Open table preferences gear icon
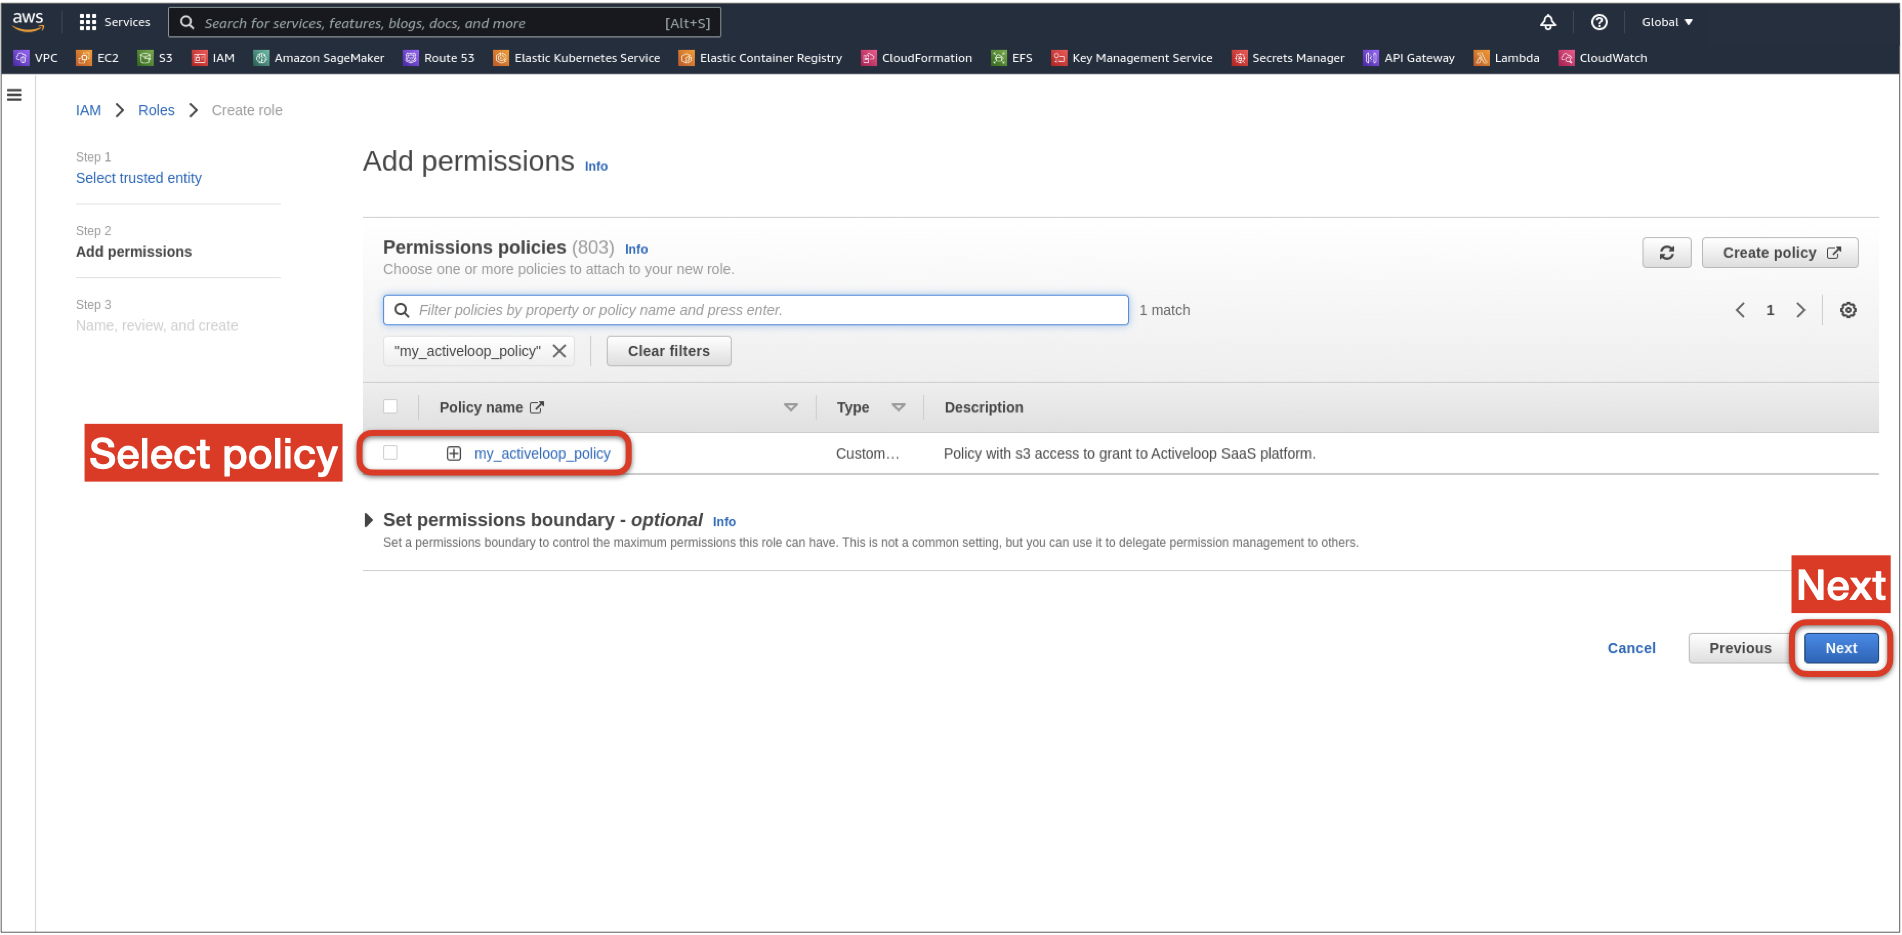 click(x=1847, y=310)
